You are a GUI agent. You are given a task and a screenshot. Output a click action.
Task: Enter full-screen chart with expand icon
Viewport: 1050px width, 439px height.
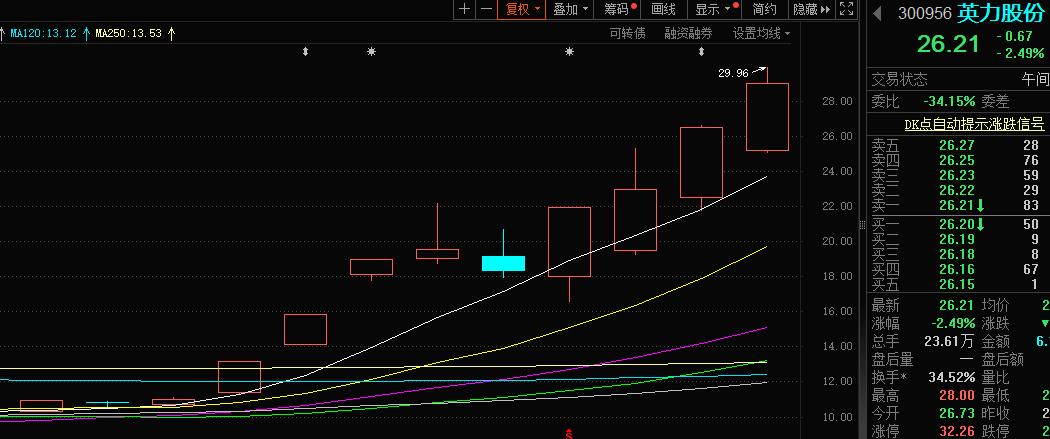coord(846,9)
